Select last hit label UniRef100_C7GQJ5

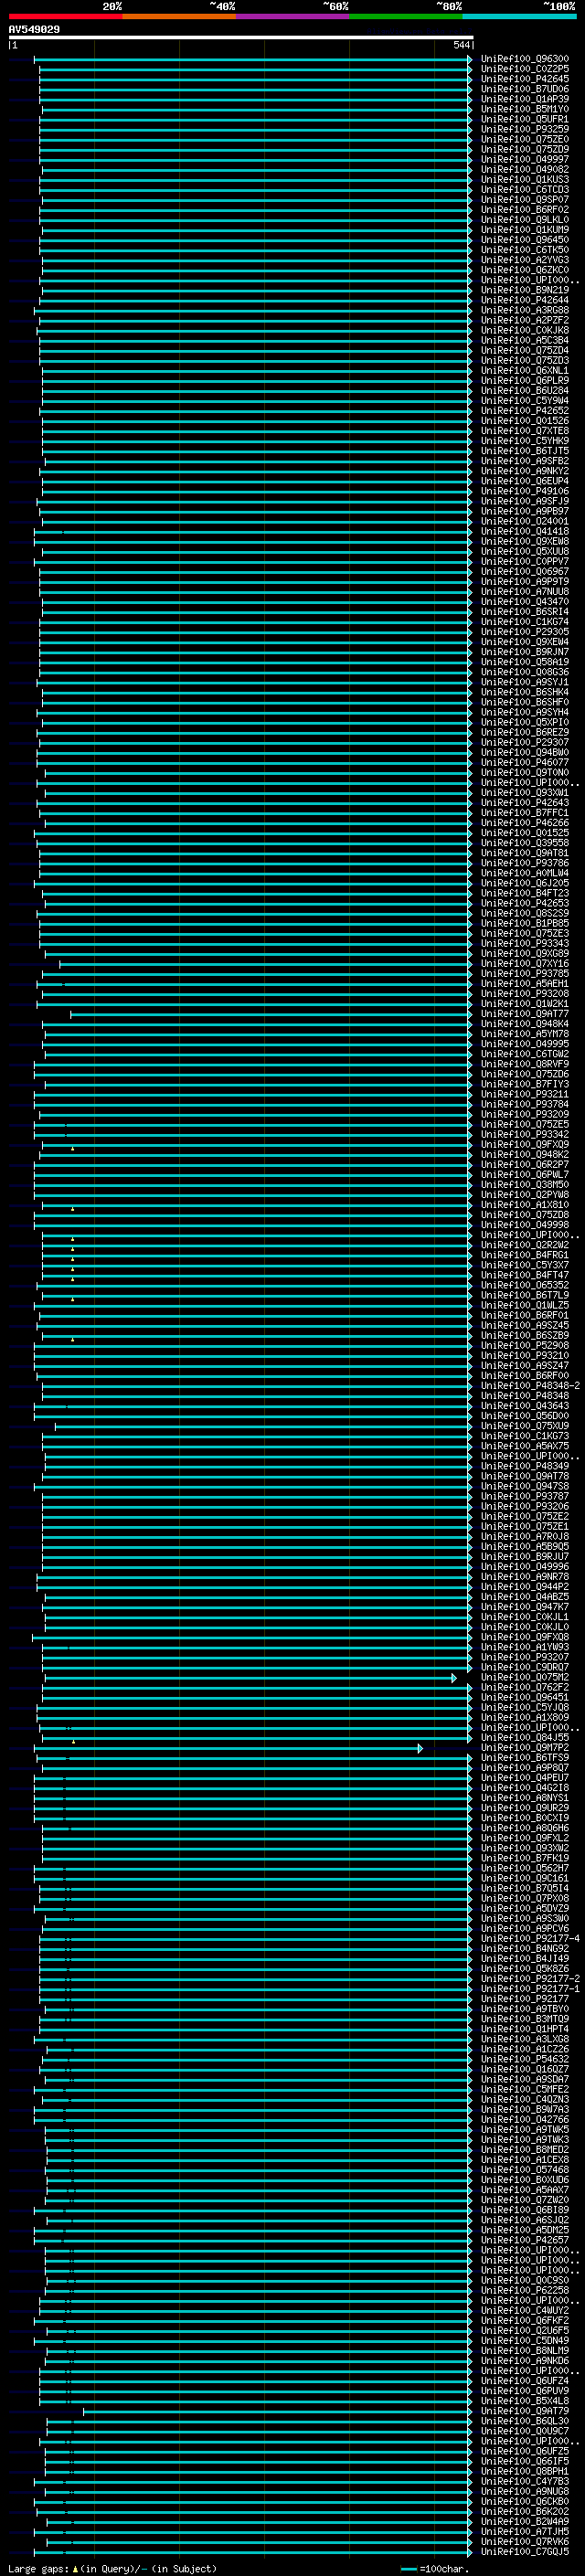coord(525,2552)
